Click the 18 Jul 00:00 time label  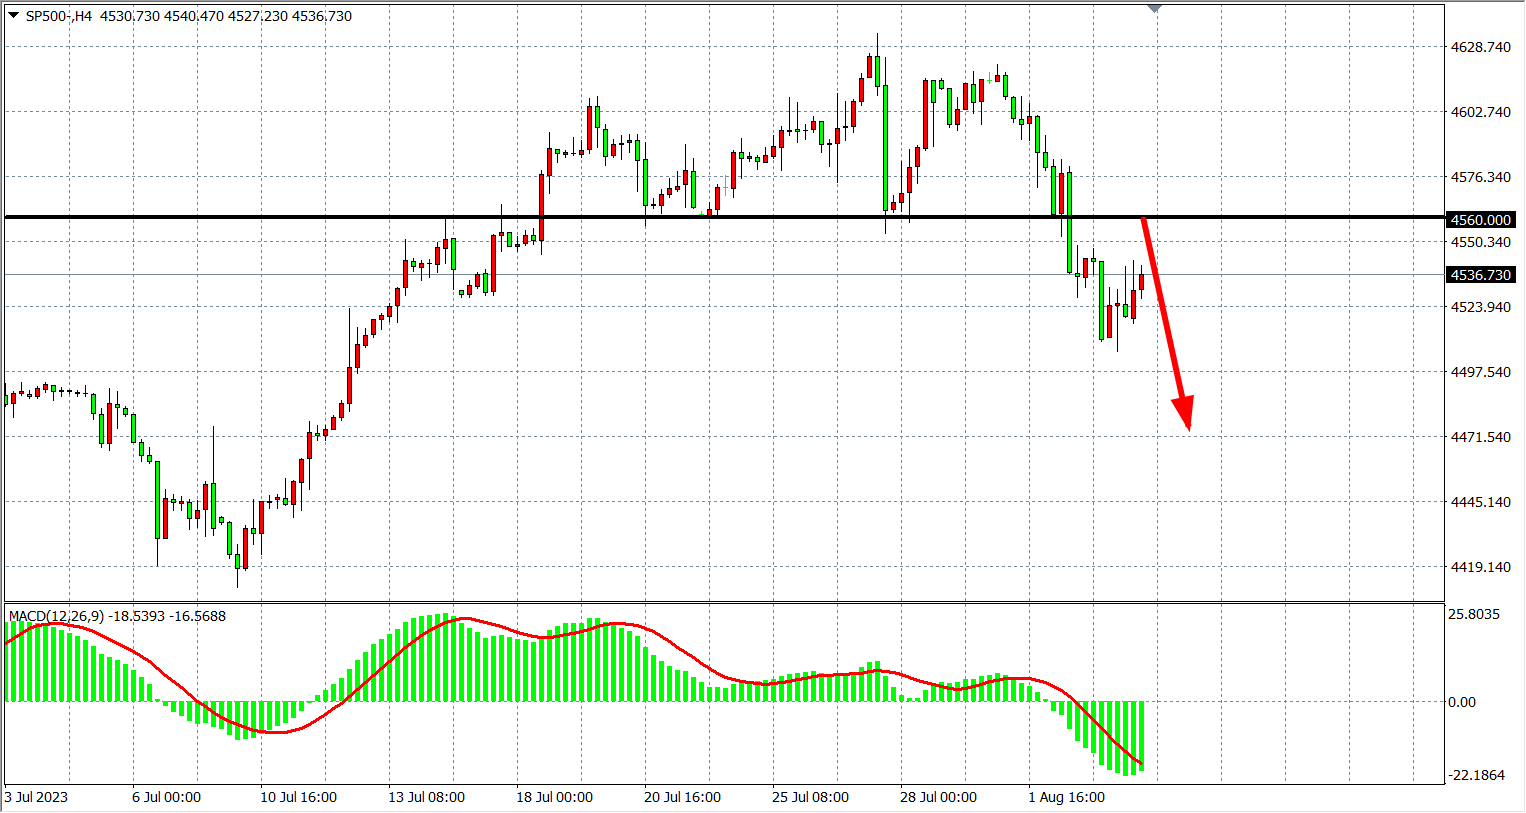[555, 797]
